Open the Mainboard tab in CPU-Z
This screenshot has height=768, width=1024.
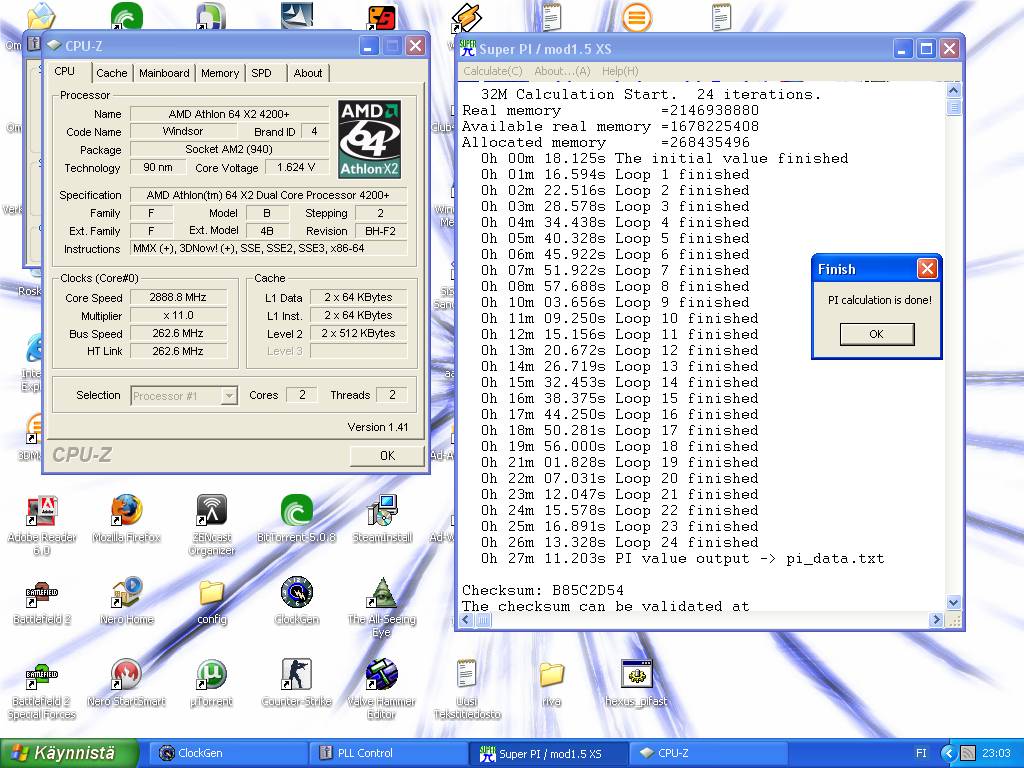point(164,73)
